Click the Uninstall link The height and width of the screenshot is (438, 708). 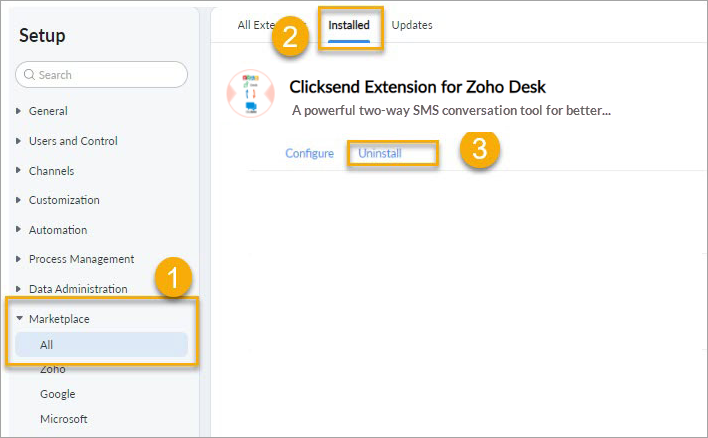(380, 154)
